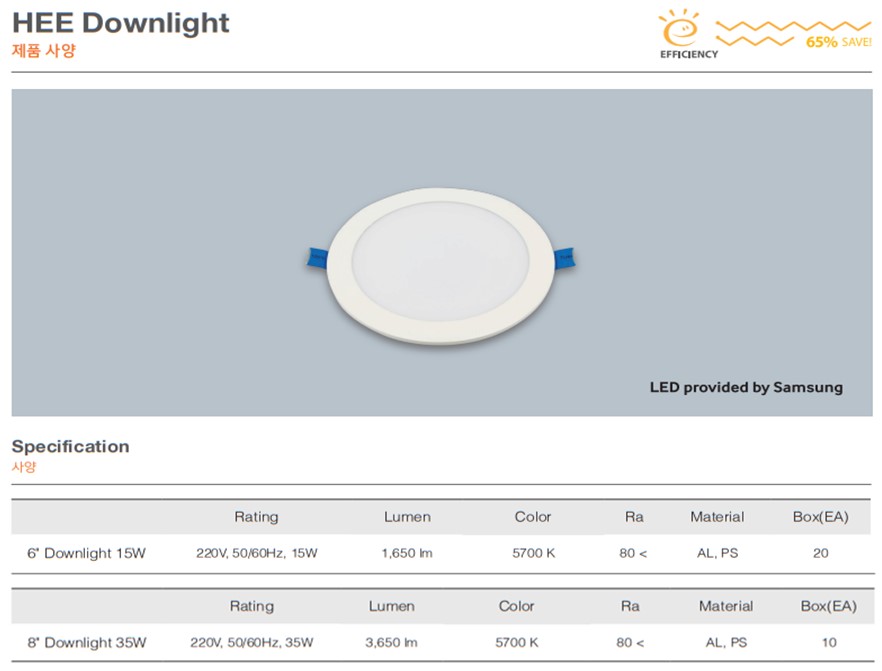Click '5700 K' in the 35W row
The height and width of the screenshot is (671, 882).
(x=516, y=643)
